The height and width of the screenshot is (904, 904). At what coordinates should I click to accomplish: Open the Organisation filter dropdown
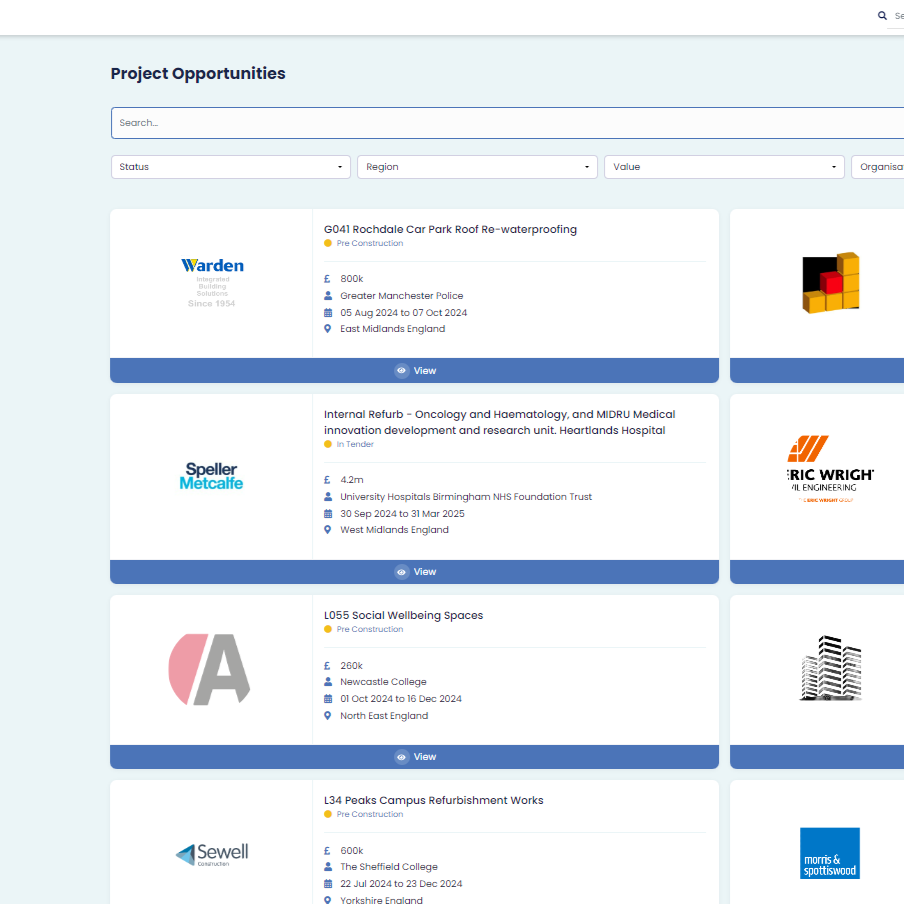point(878,167)
